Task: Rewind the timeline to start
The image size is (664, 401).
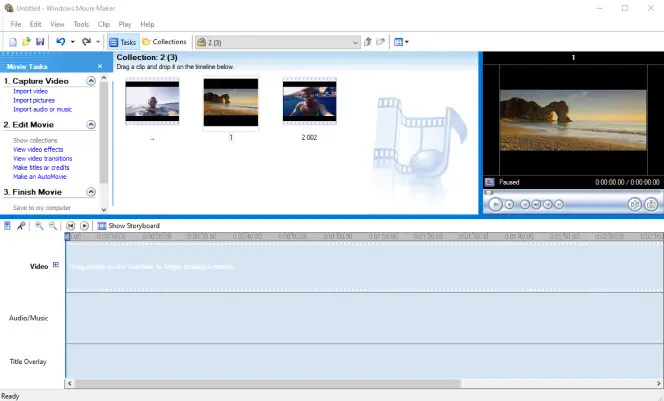Action: coord(70,226)
